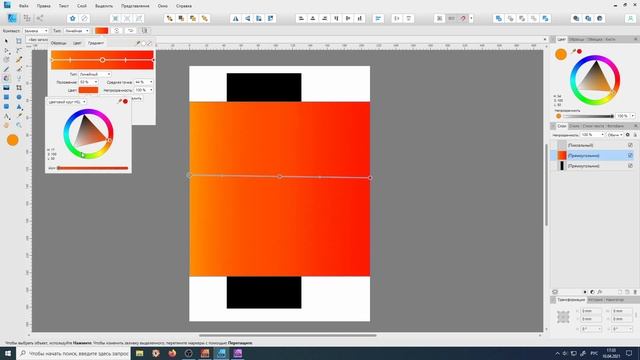Image resolution: width=640 pixels, height=360 pixels.
Task: Open the Представление menu
Action: coord(135,6)
